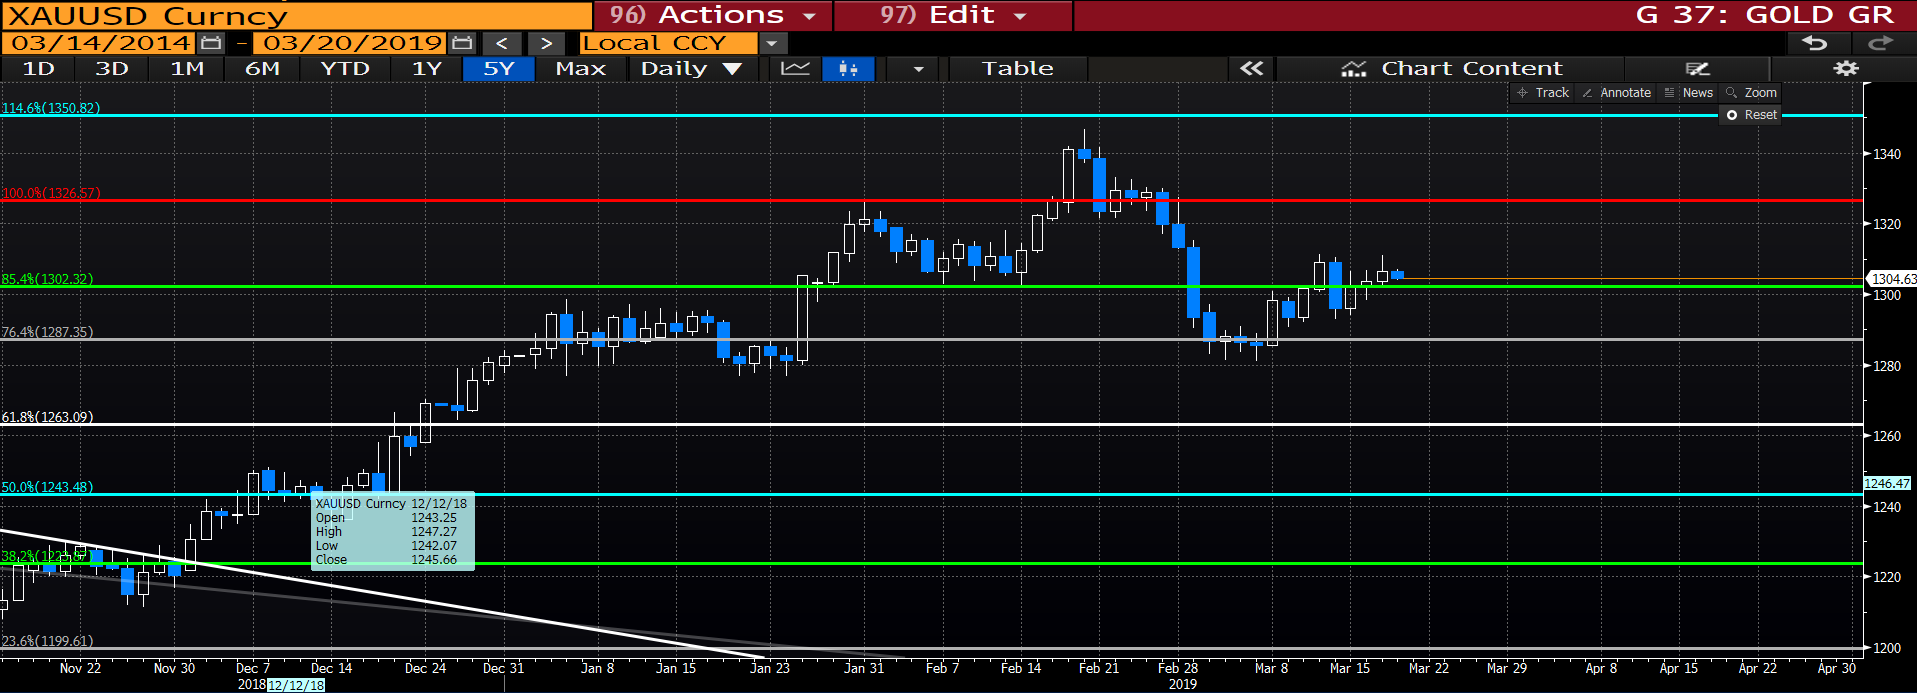Viewport: 1917px width, 693px height.
Task: Click the High 1247.27 value in tooltip
Action: [x=434, y=532]
